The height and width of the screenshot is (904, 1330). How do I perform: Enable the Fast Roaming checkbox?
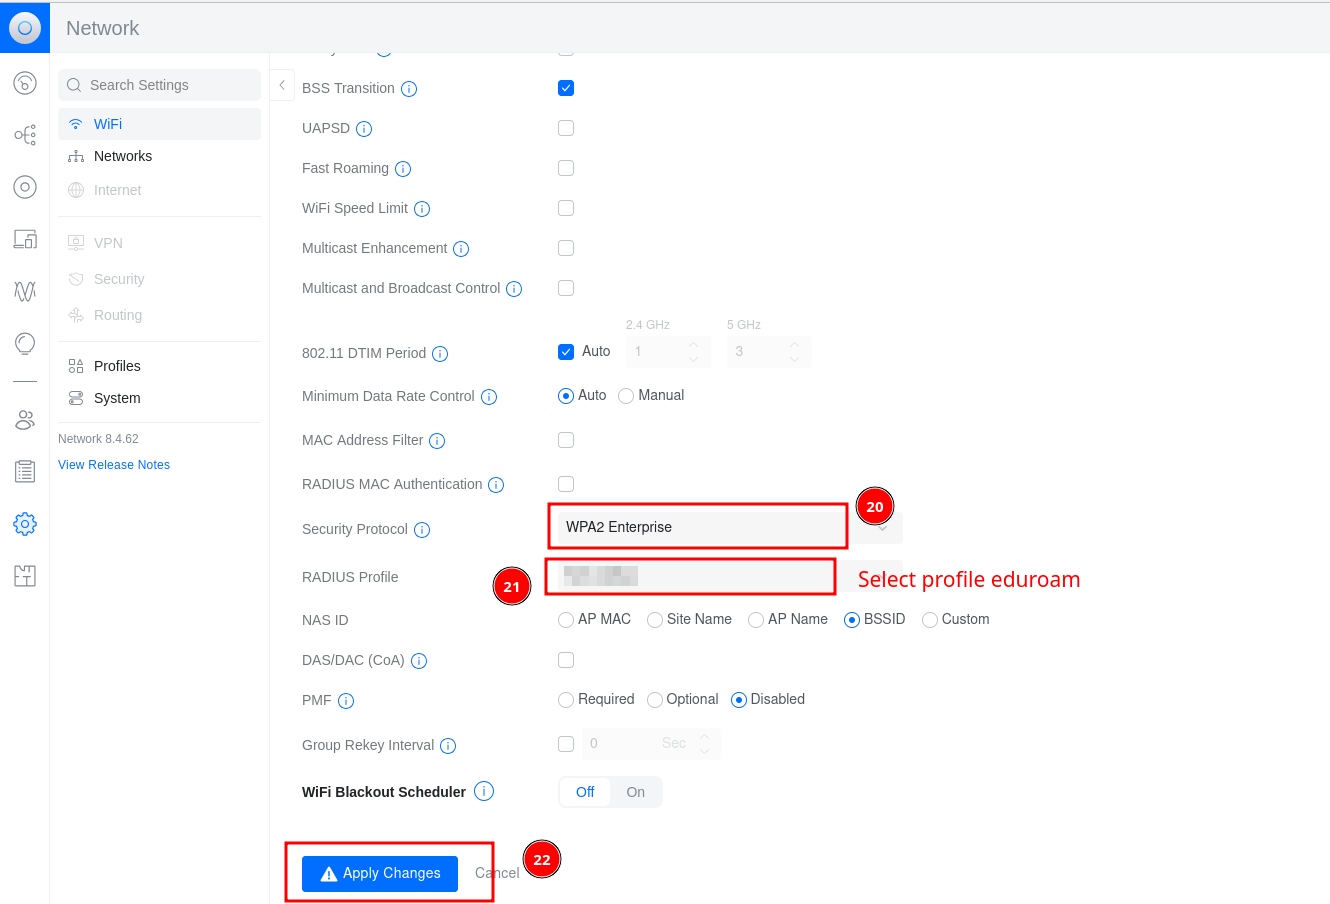[566, 168]
